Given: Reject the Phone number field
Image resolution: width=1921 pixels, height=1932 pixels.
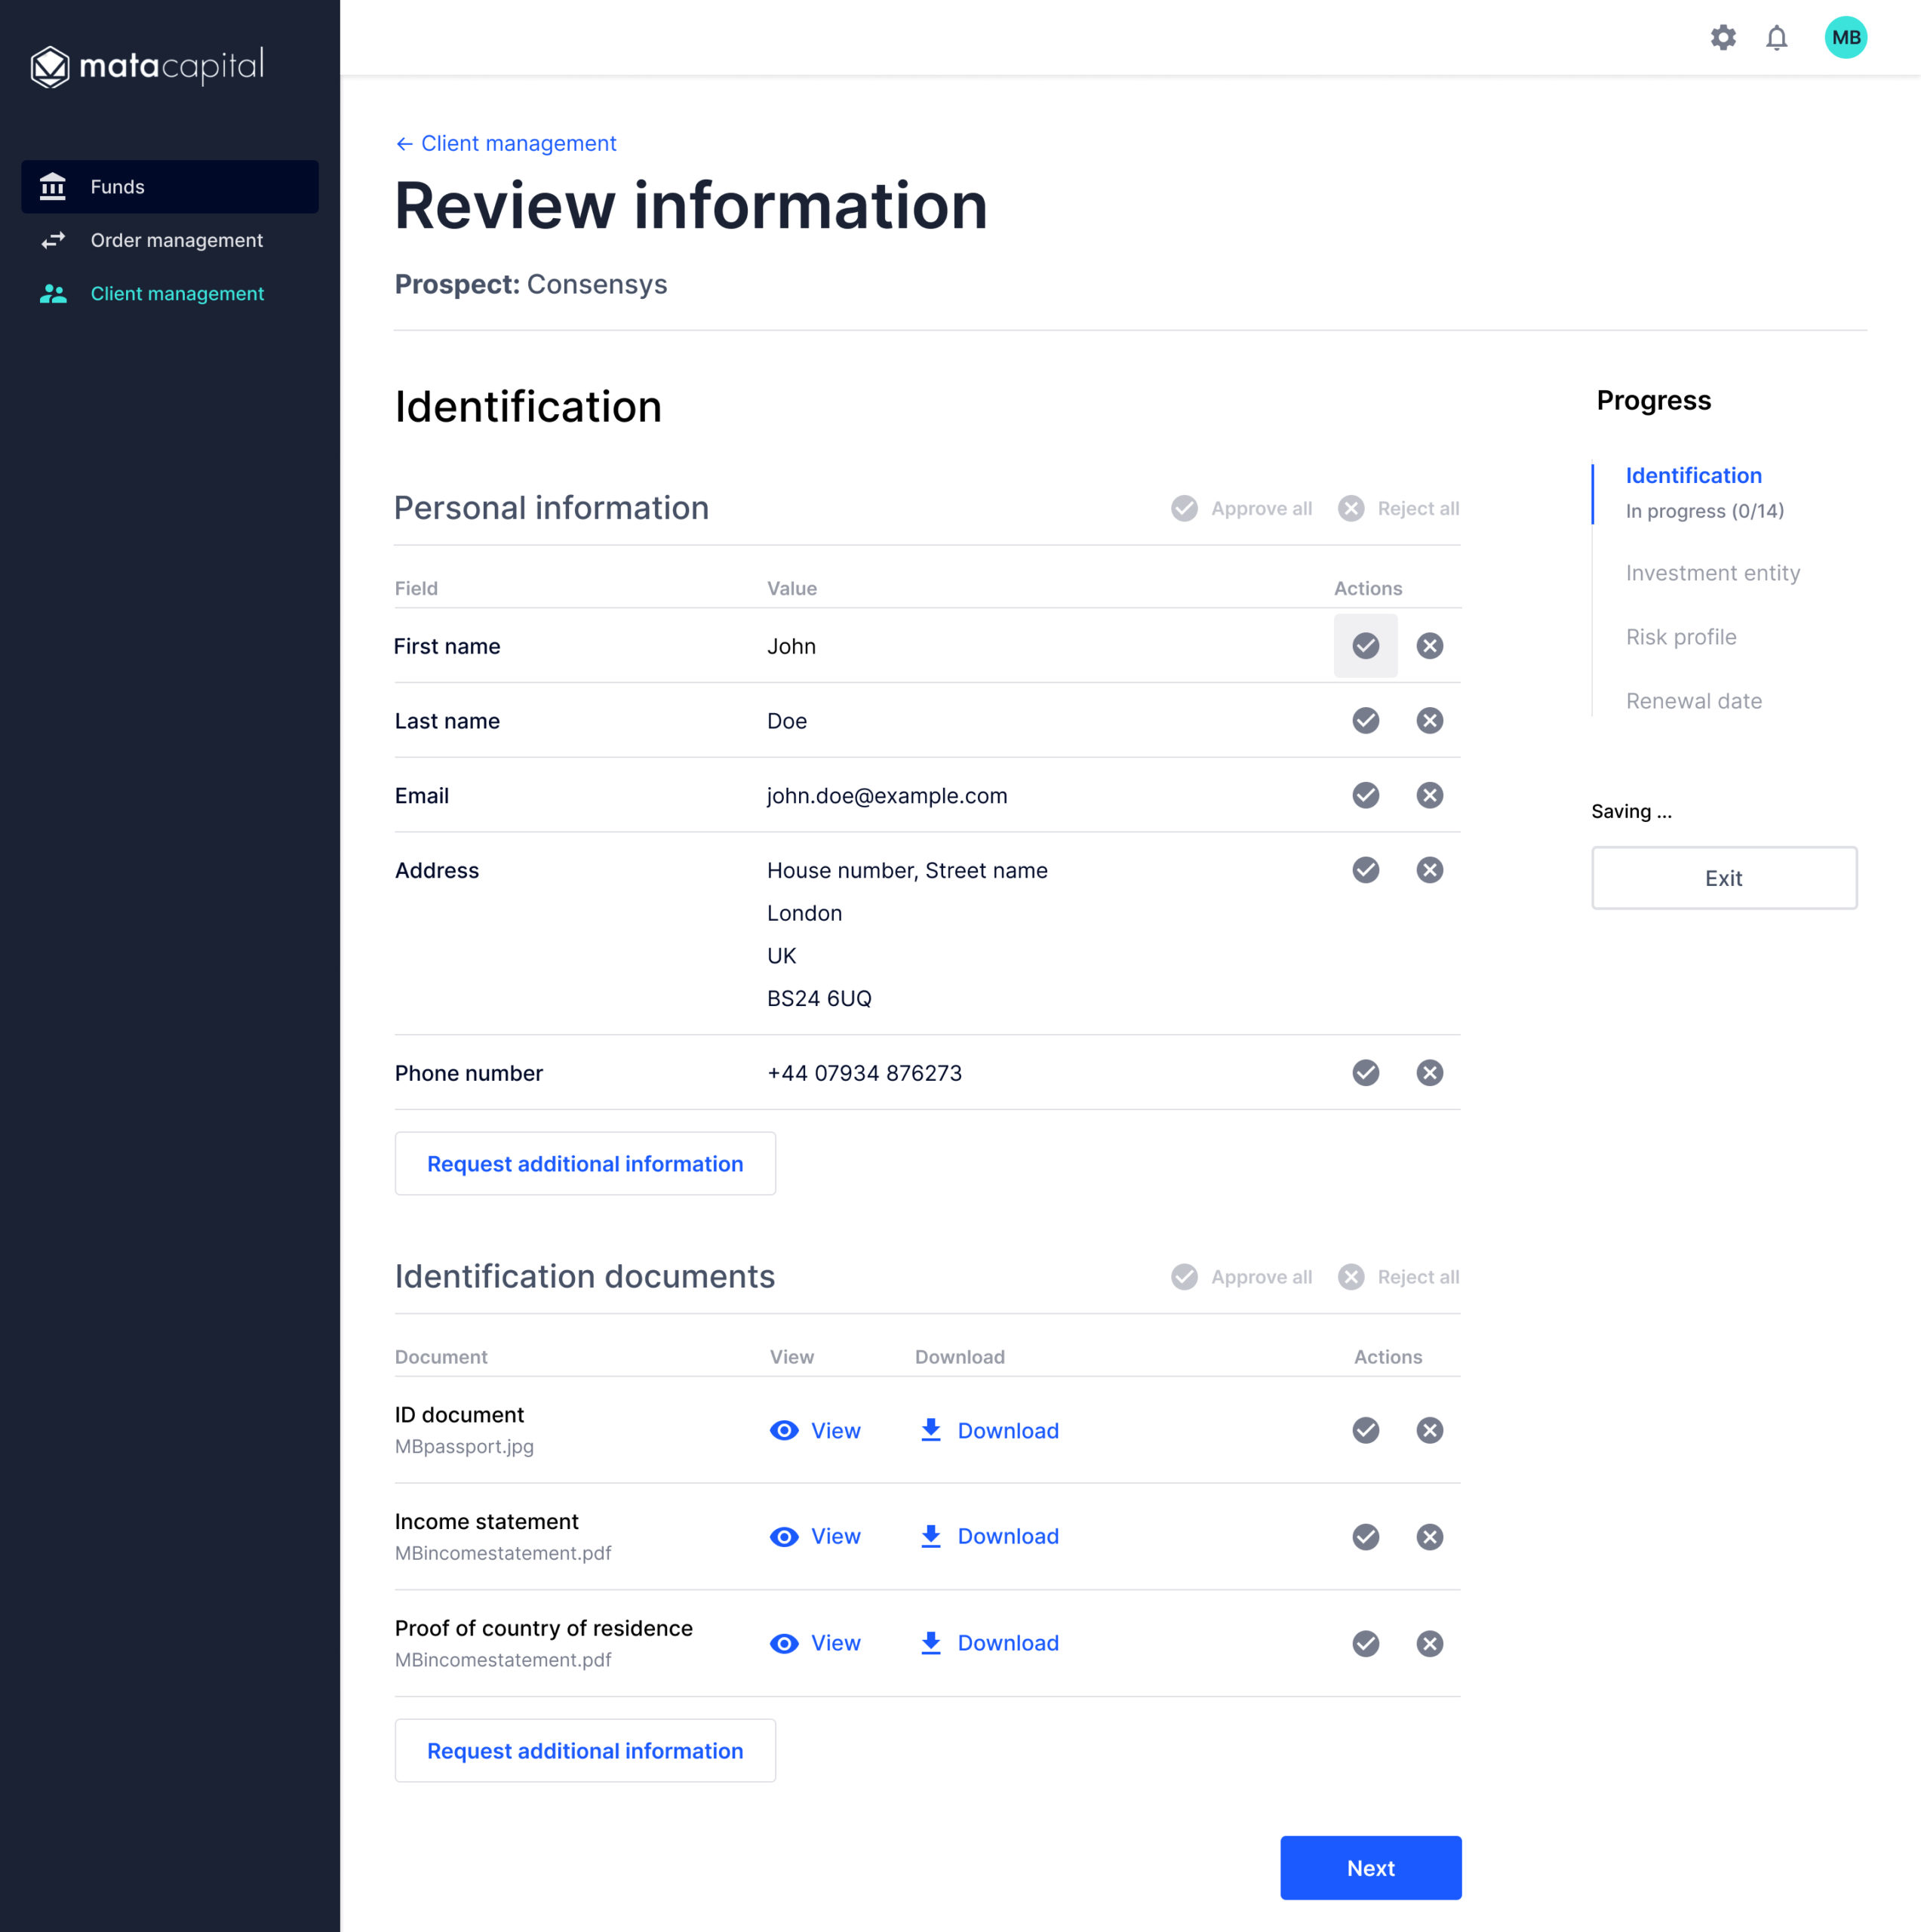Looking at the screenshot, I should [x=1429, y=1073].
